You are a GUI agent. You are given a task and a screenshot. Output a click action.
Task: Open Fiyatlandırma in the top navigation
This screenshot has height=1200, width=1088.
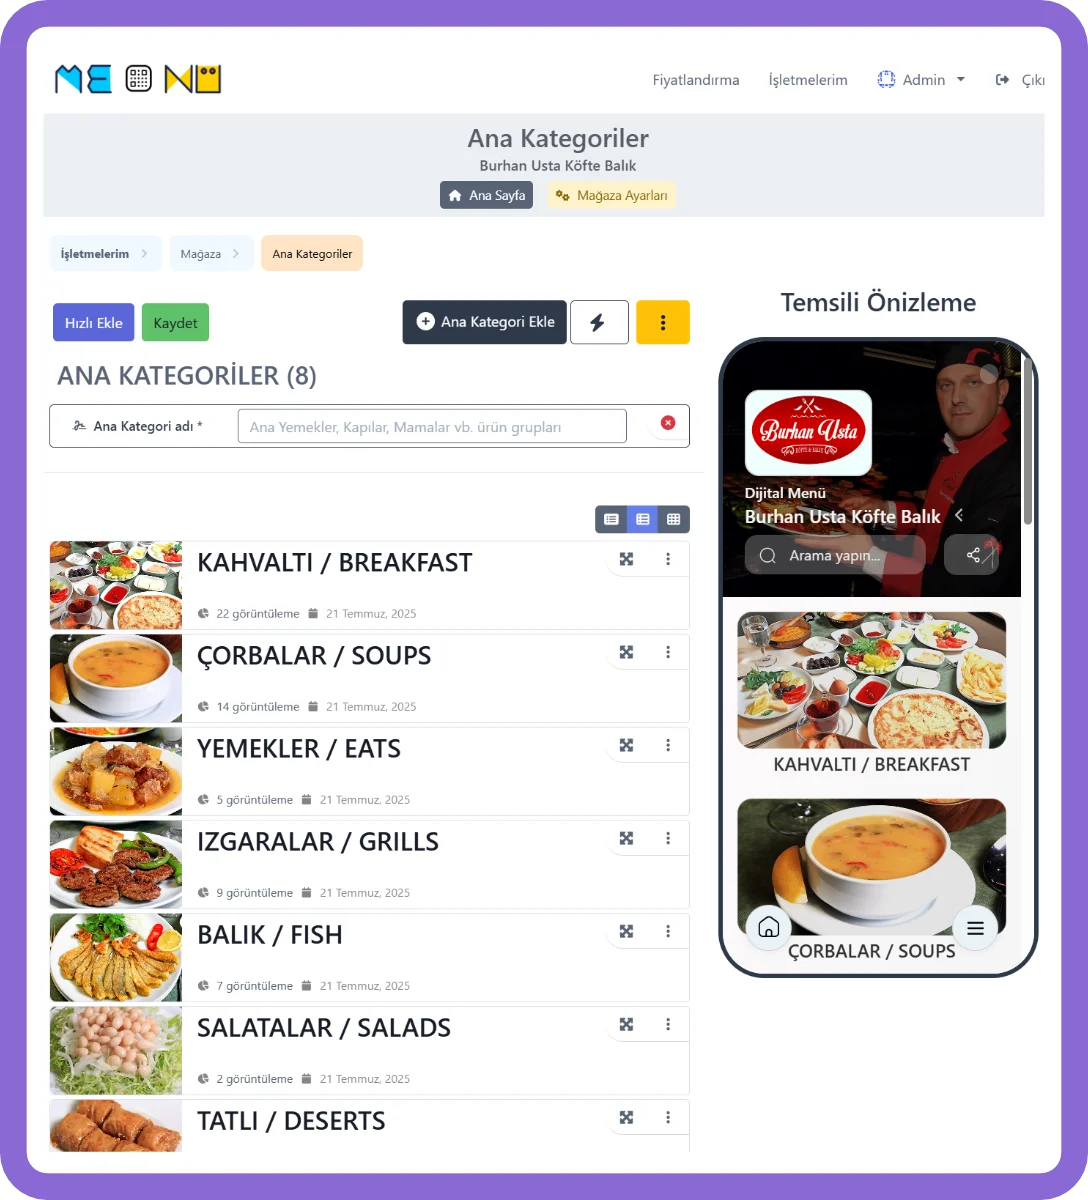pyautogui.click(x=696, y=80)
